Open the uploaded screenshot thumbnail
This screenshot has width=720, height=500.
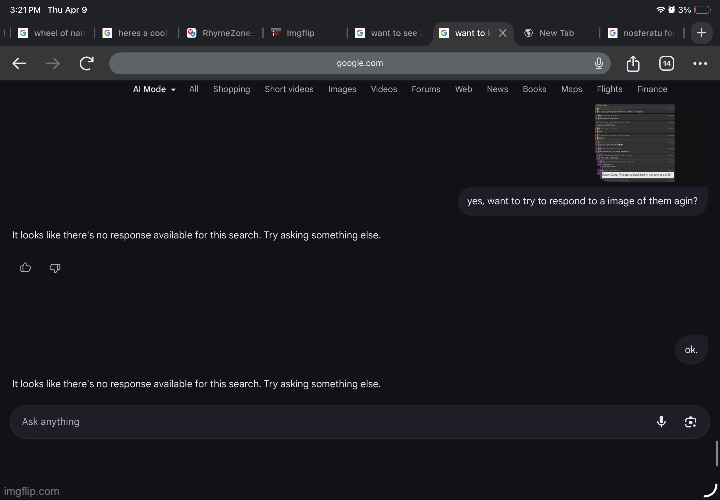tap(635, 142)
